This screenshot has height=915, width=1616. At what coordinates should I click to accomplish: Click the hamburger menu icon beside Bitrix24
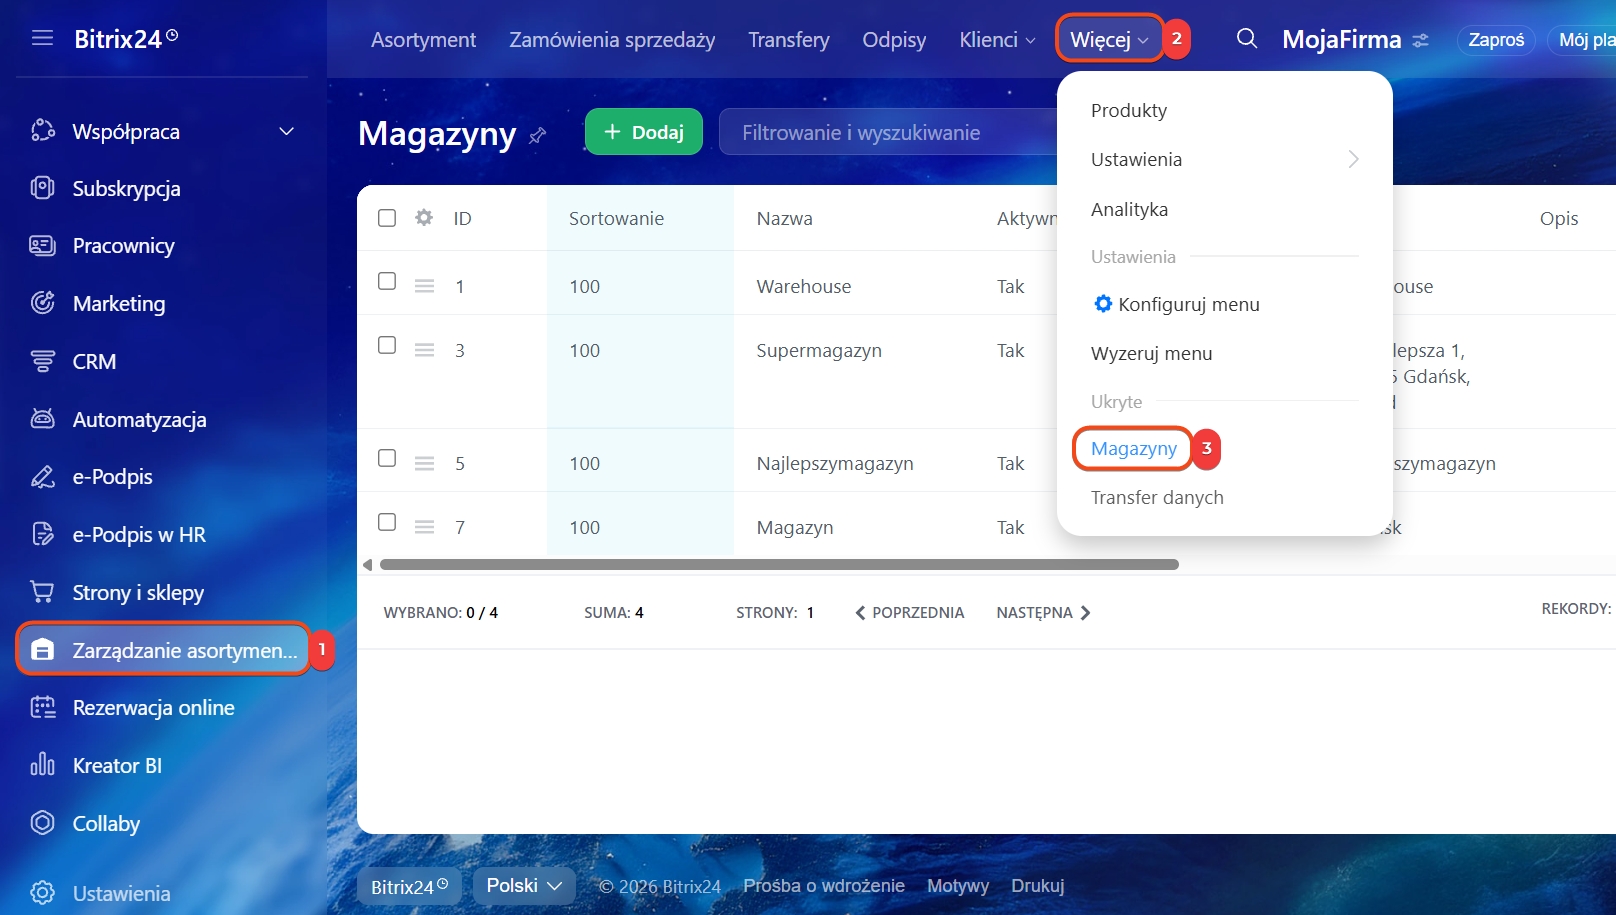(x=42, y=38)
